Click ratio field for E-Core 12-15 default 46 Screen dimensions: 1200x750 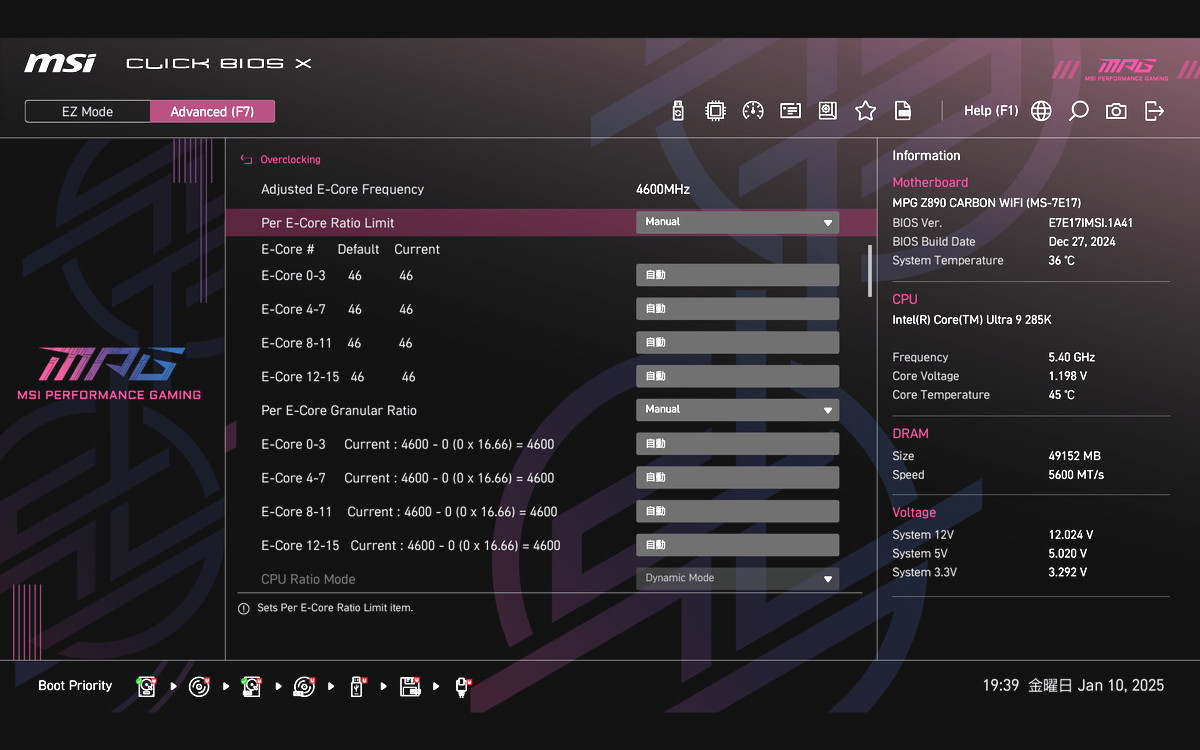point(737,376)
